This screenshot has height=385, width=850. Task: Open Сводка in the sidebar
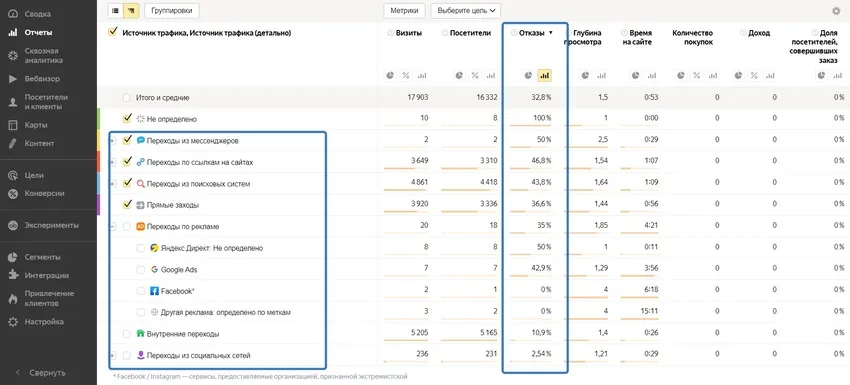tap(30, 14)
